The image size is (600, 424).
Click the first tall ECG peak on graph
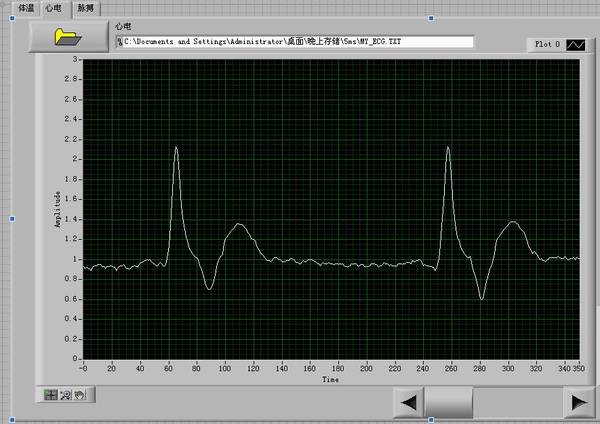[177, 148]
